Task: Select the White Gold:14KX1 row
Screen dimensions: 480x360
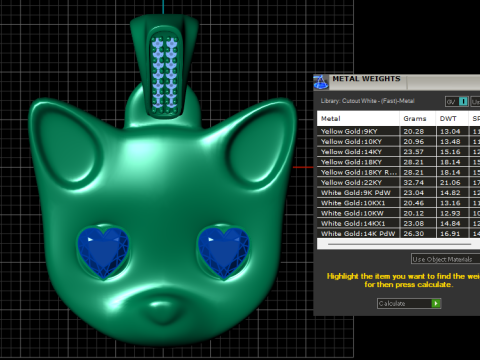Action: [x=398, y=223]
